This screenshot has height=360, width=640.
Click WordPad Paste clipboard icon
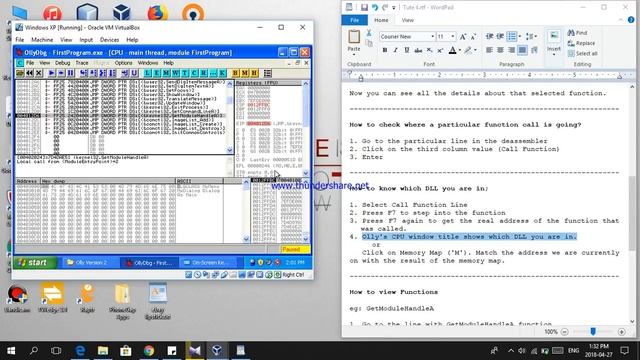pos(354,37)
